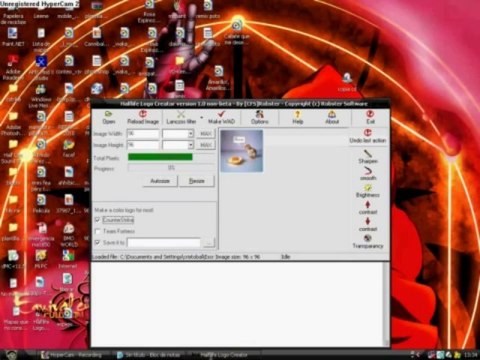Click the Progress bar

[x=171, y=168]
